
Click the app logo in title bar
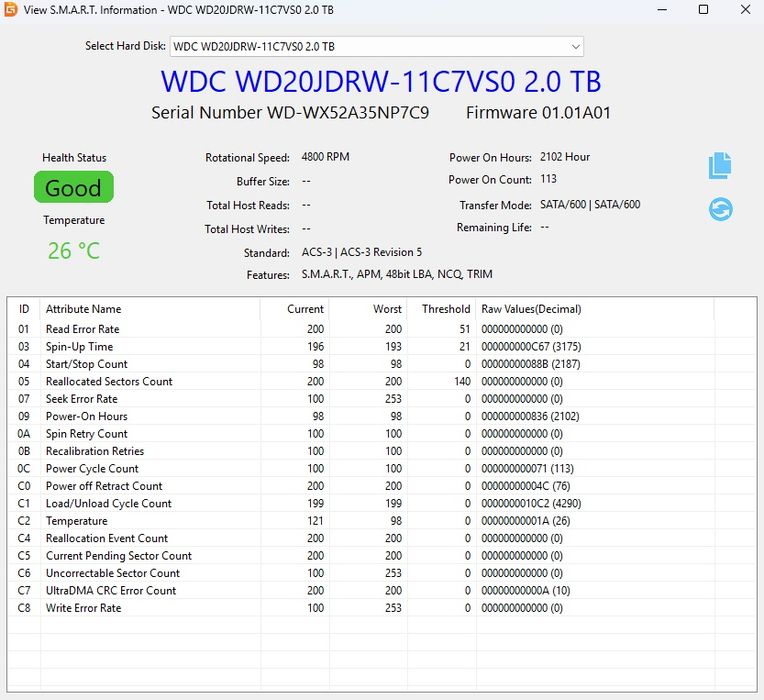point(10,9)
